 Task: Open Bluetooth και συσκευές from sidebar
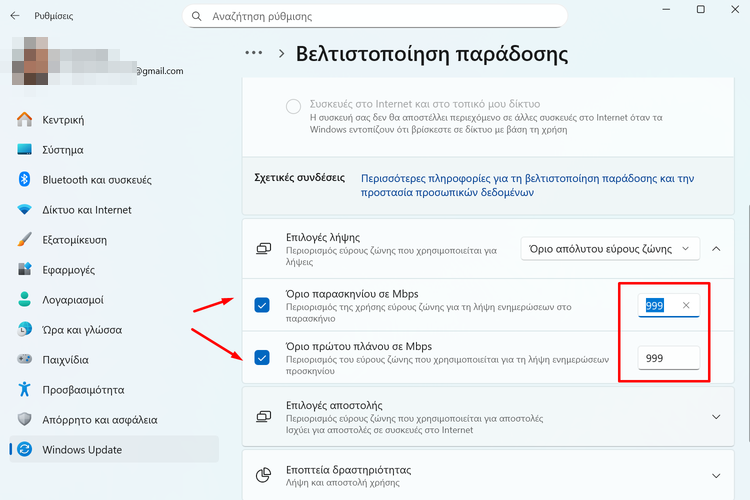click(96, 180)
